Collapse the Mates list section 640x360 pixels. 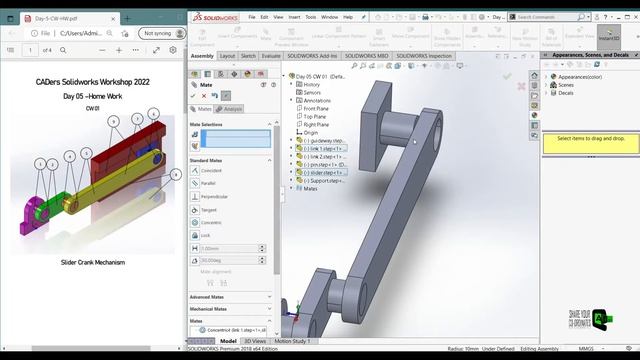(269, 321)
